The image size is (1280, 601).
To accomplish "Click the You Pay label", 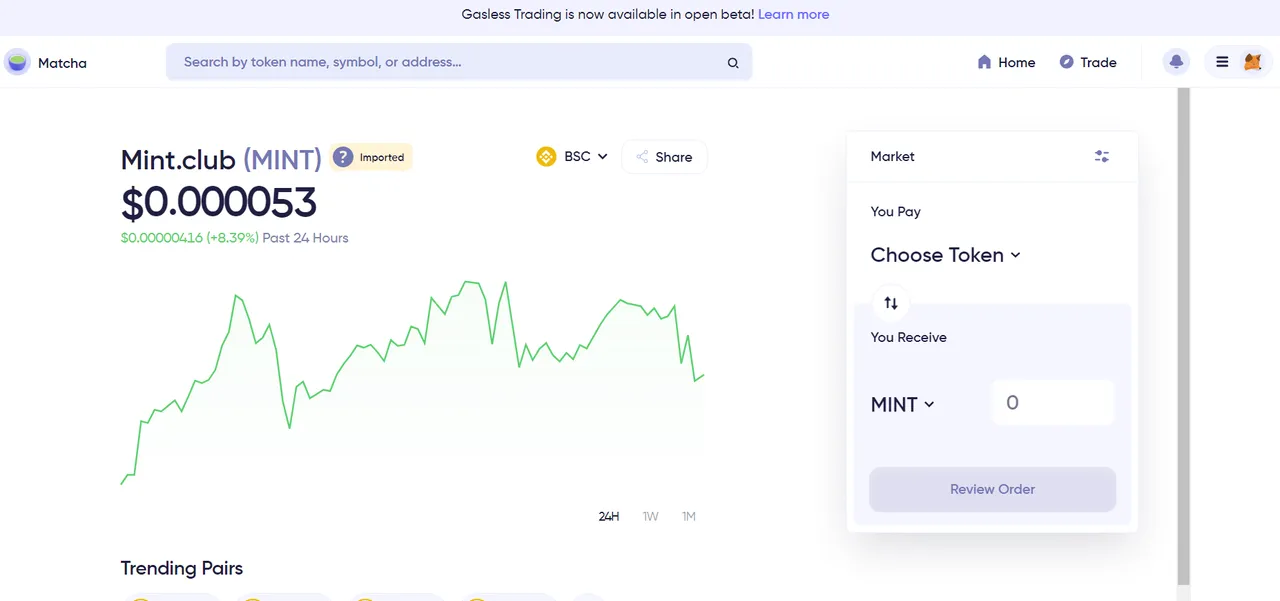I will [x=896, y=212].
